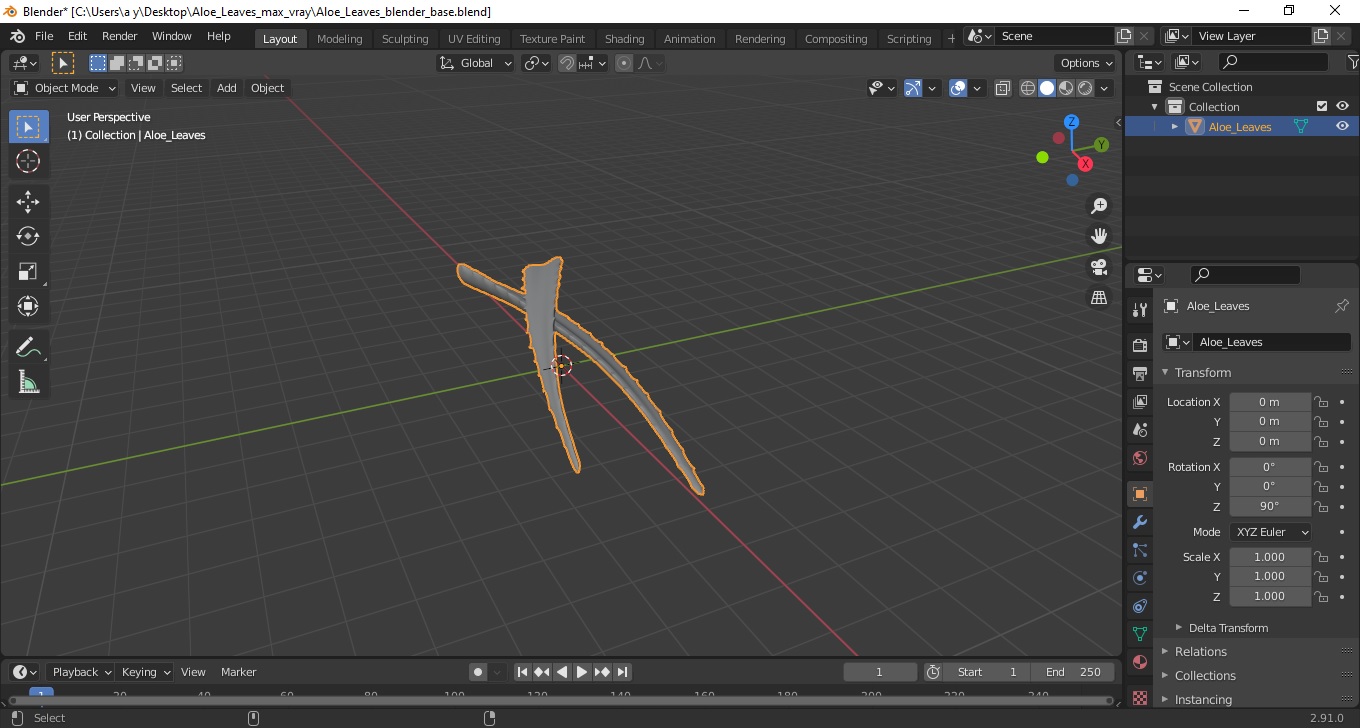
Task: Select the Transform tool
Action: click(28, 306)
